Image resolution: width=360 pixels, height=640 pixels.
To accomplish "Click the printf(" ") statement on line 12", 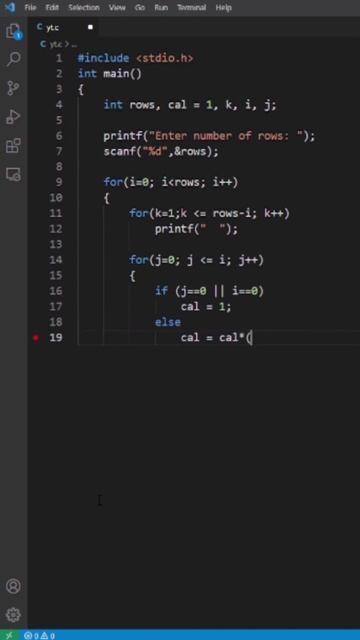I will coord(196,229).
